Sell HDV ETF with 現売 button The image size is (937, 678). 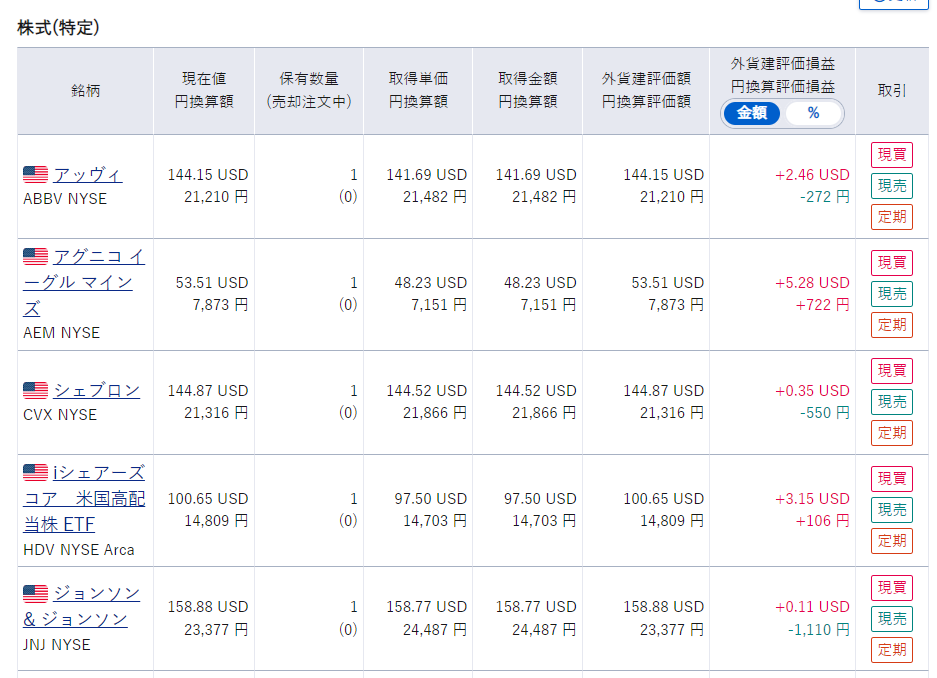[891, 510]
